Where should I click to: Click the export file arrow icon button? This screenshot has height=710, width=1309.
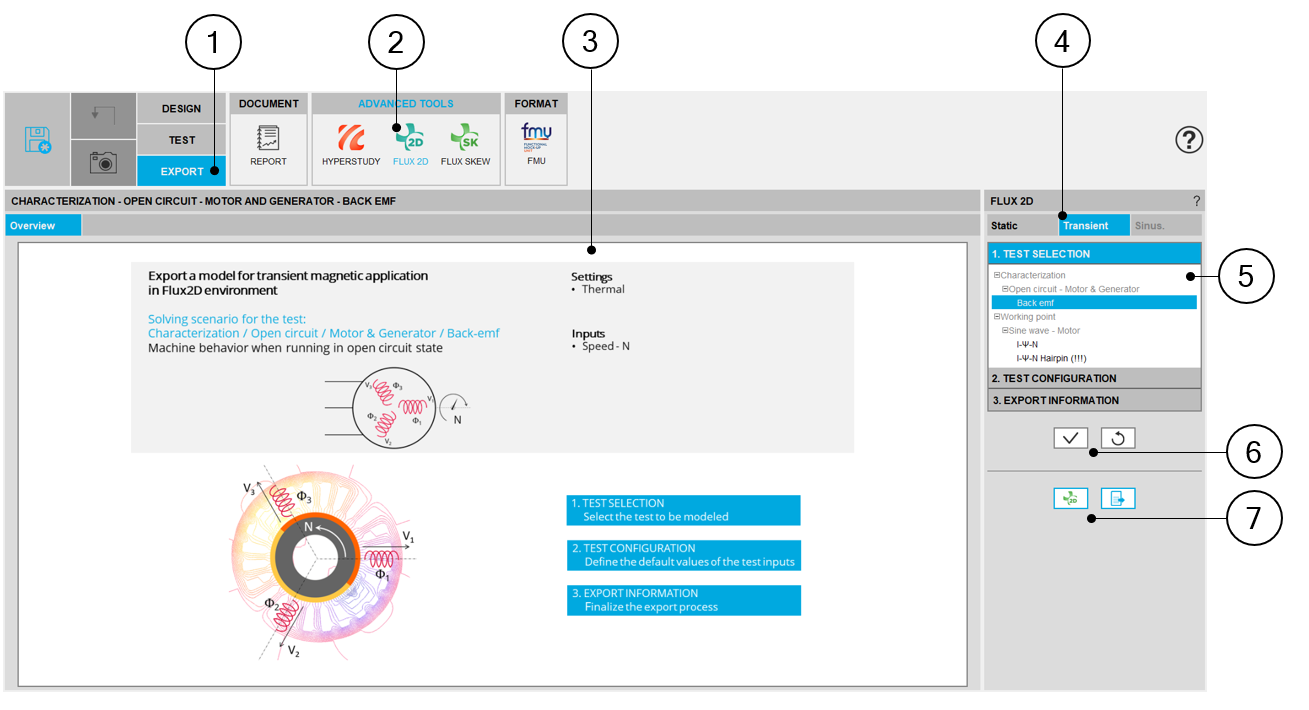point(1118,498)
